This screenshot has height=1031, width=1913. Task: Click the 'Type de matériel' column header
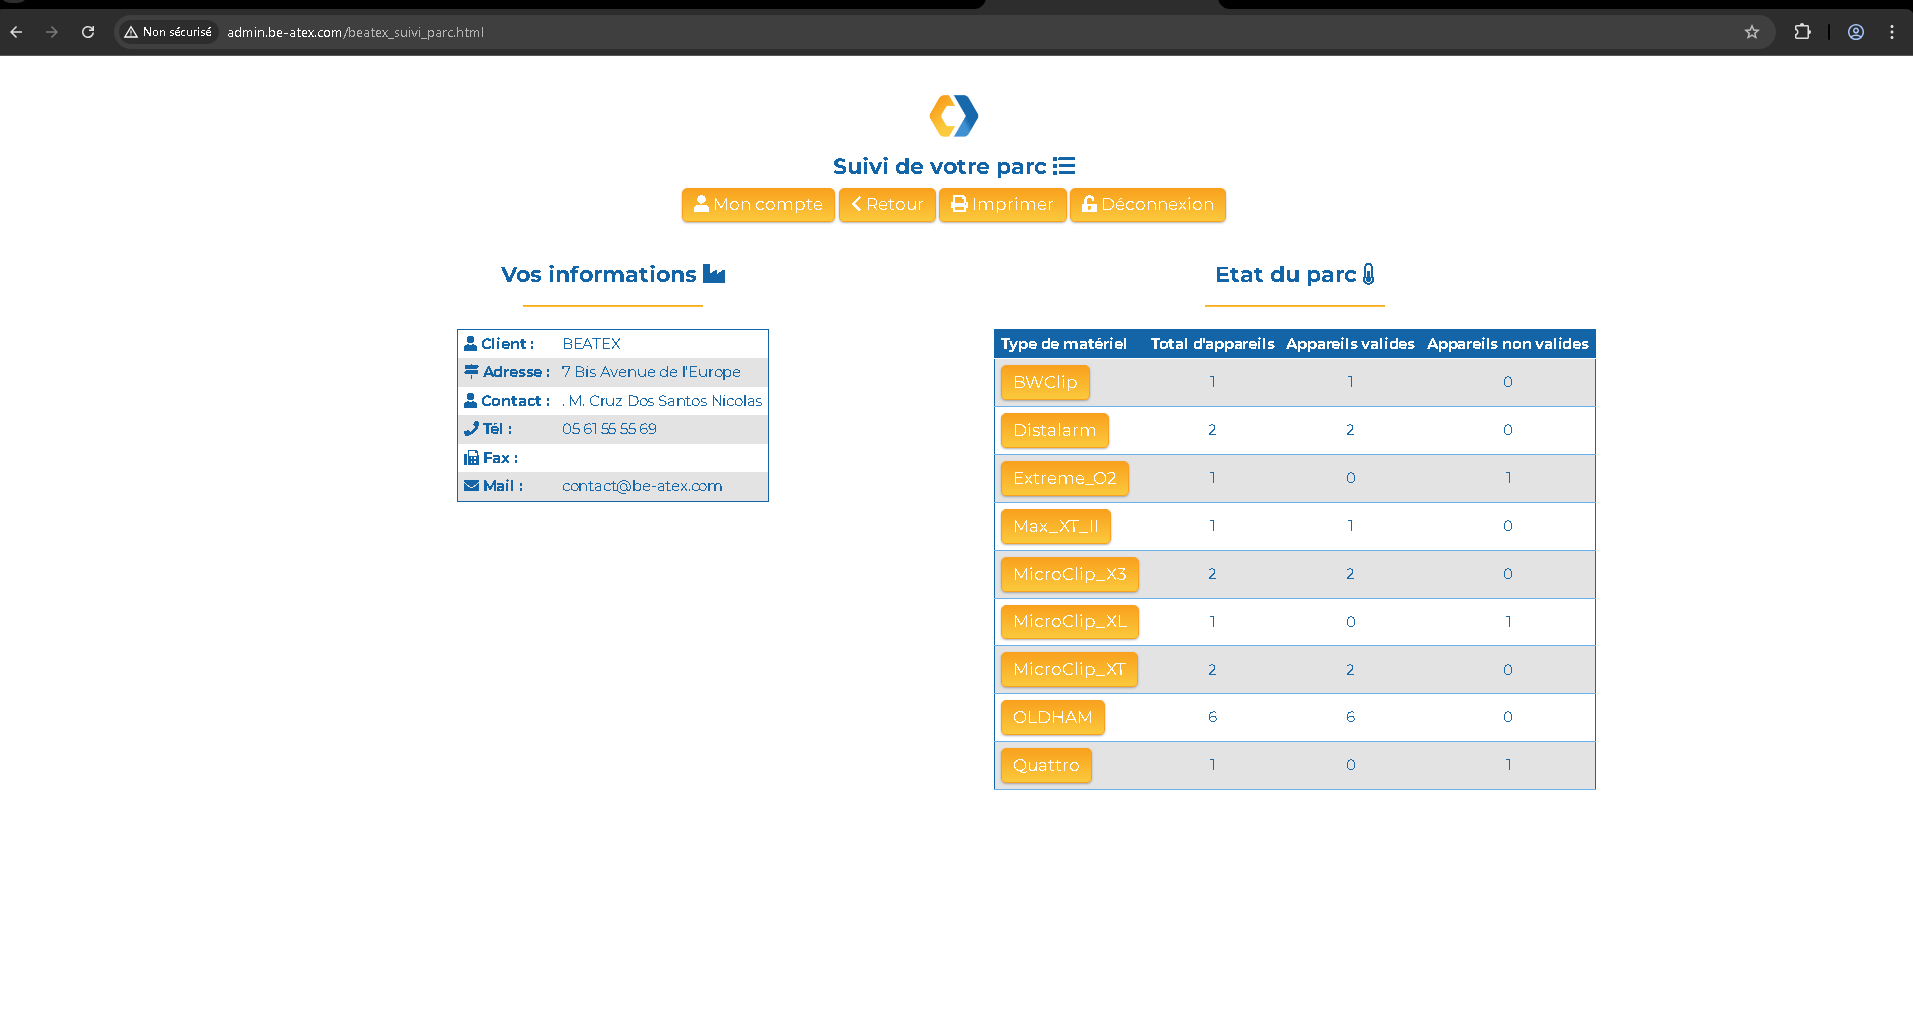tap(1063, 343)
